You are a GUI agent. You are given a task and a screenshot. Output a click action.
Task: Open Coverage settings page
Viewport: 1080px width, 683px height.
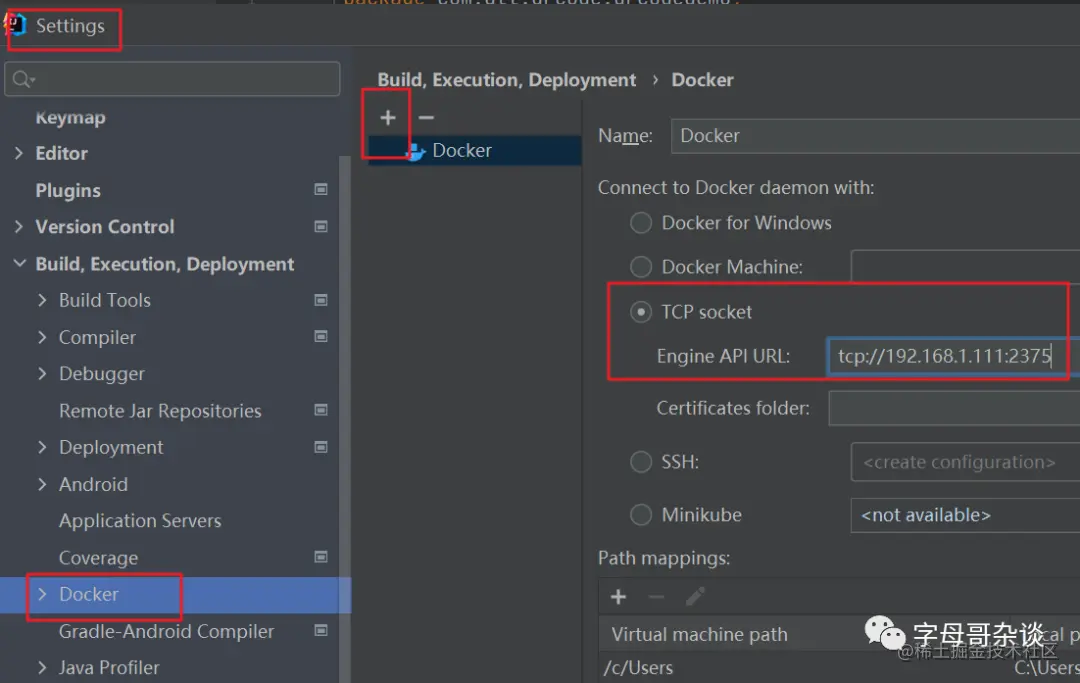[x=98, y=558]
